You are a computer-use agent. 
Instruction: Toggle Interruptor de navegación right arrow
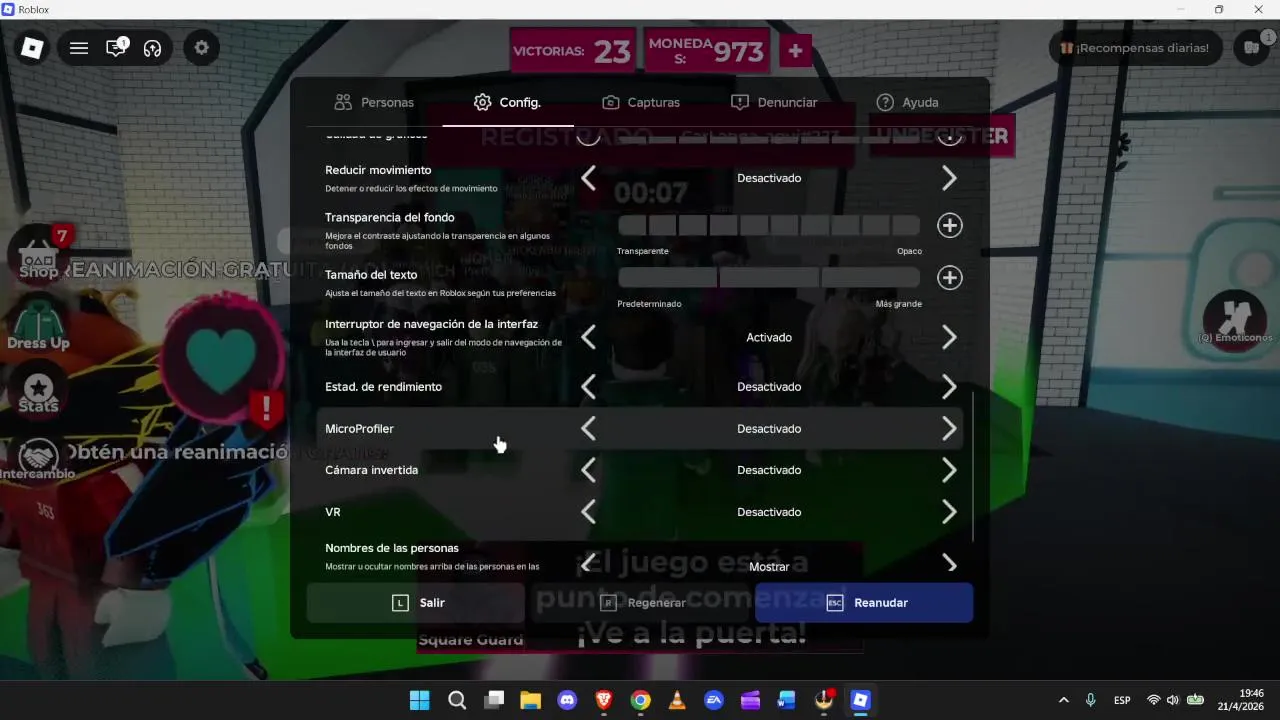coord(949,337)
